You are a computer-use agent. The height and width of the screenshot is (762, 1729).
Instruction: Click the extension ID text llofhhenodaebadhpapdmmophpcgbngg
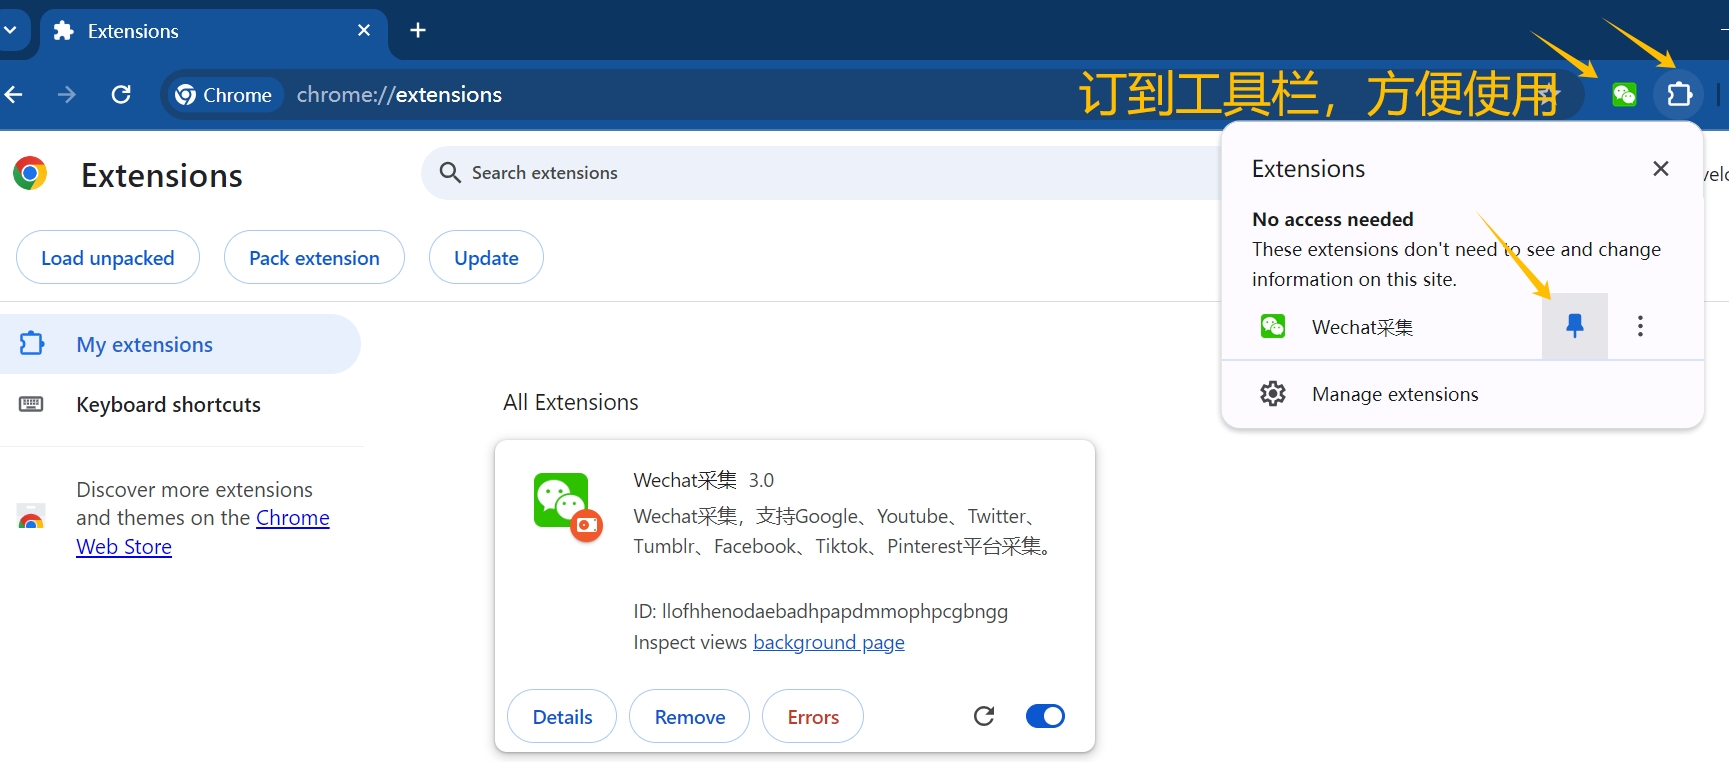point(835,611)
